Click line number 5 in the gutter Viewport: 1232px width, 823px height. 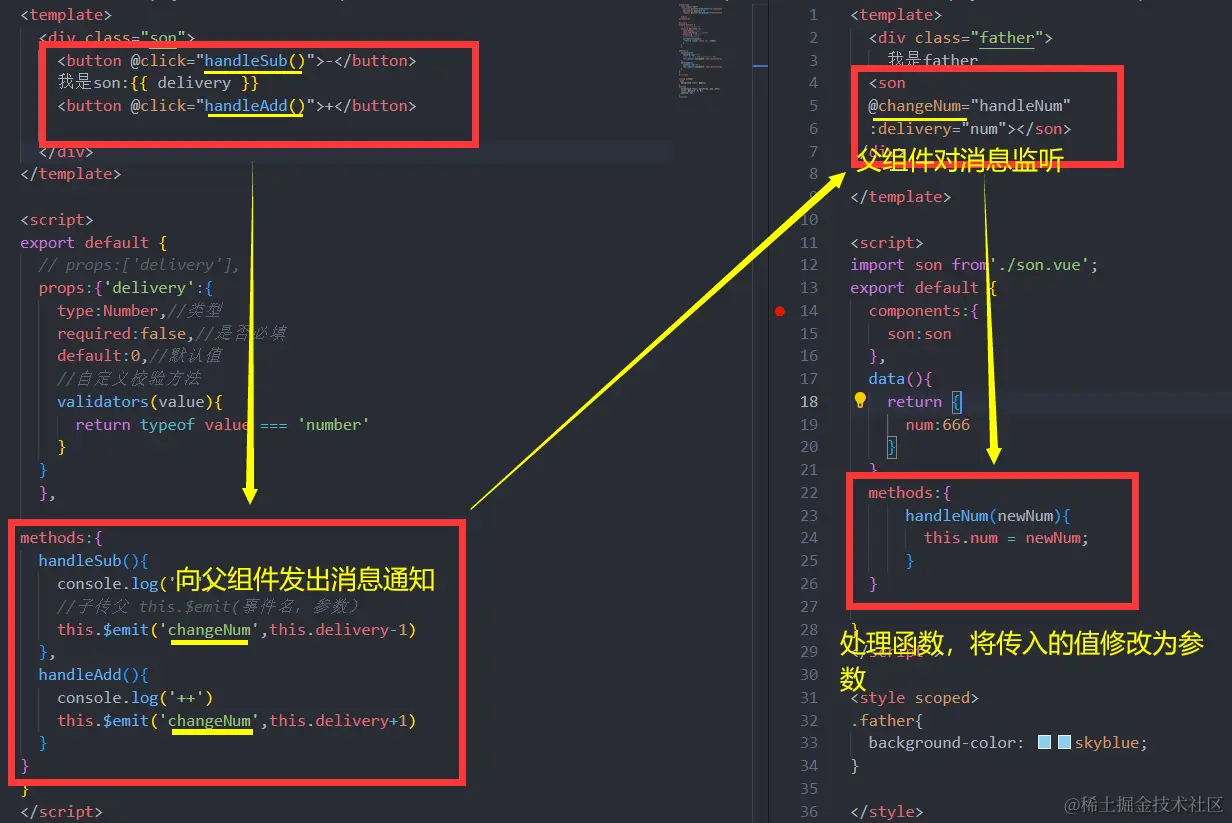tap(813, 105)
